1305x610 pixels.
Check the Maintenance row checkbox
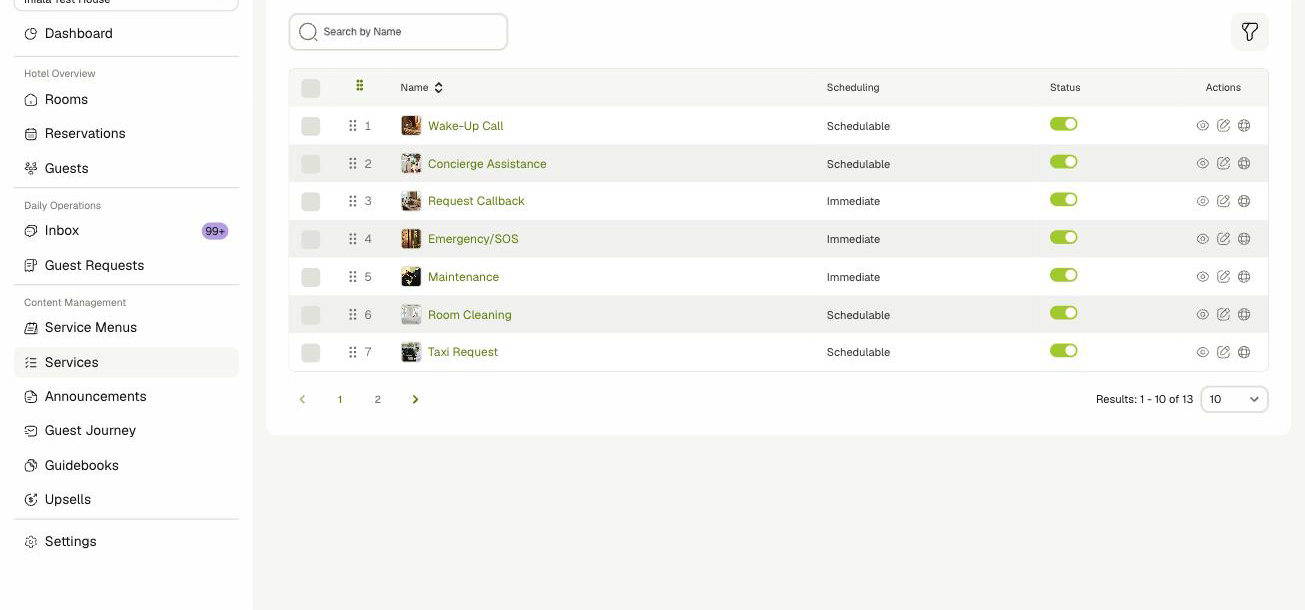311,277
